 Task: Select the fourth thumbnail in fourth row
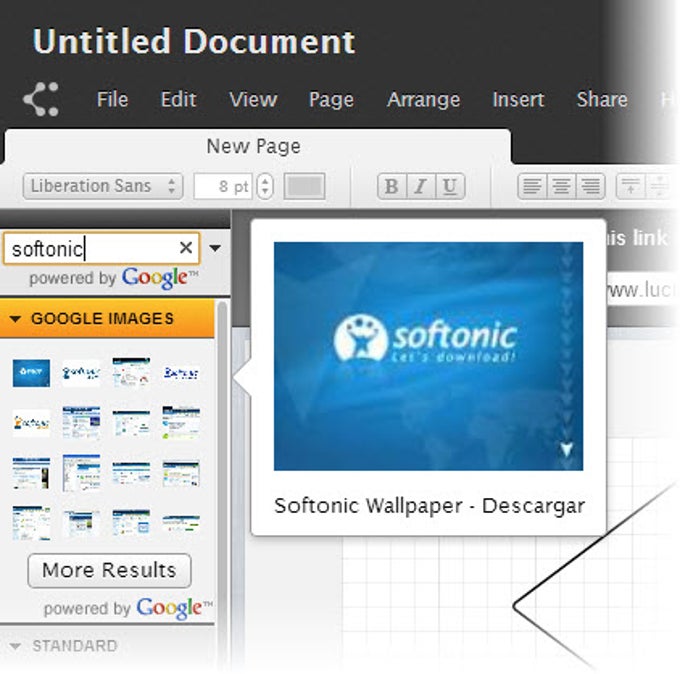point(181,523)
